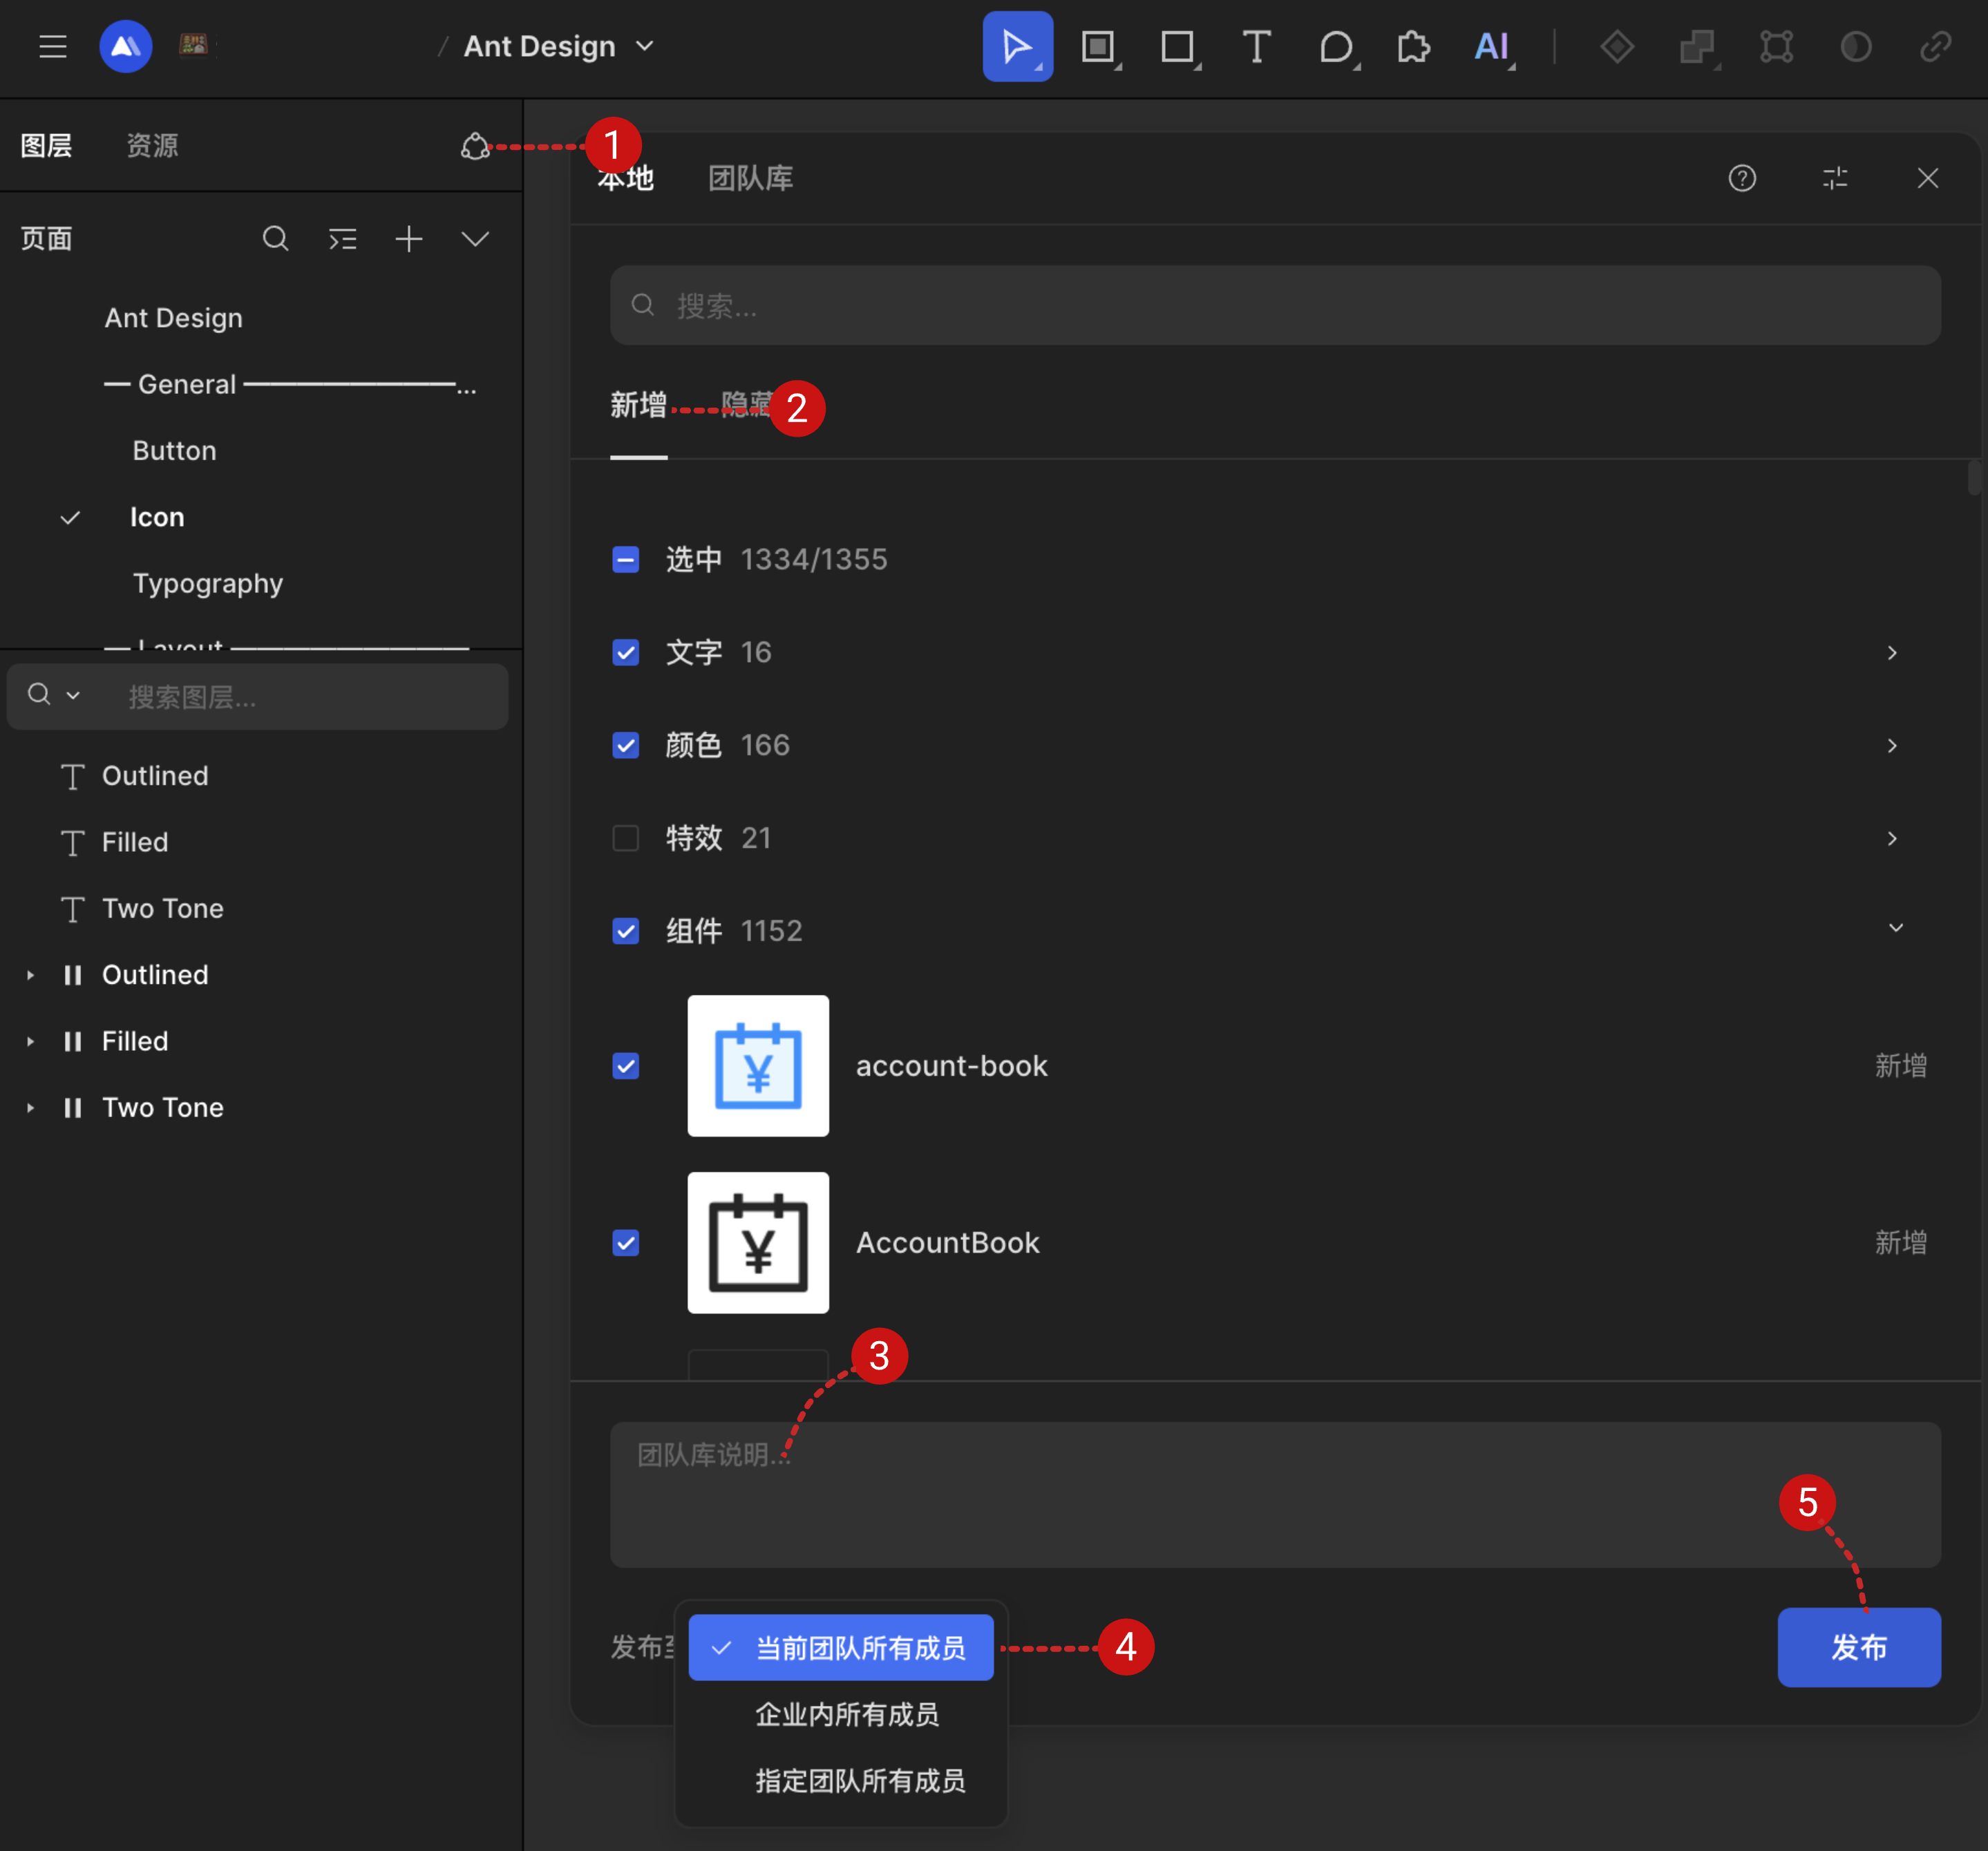Click the project thumbnail avatar icon
Screen dimensions: 1988x1851
coord(194,45)
